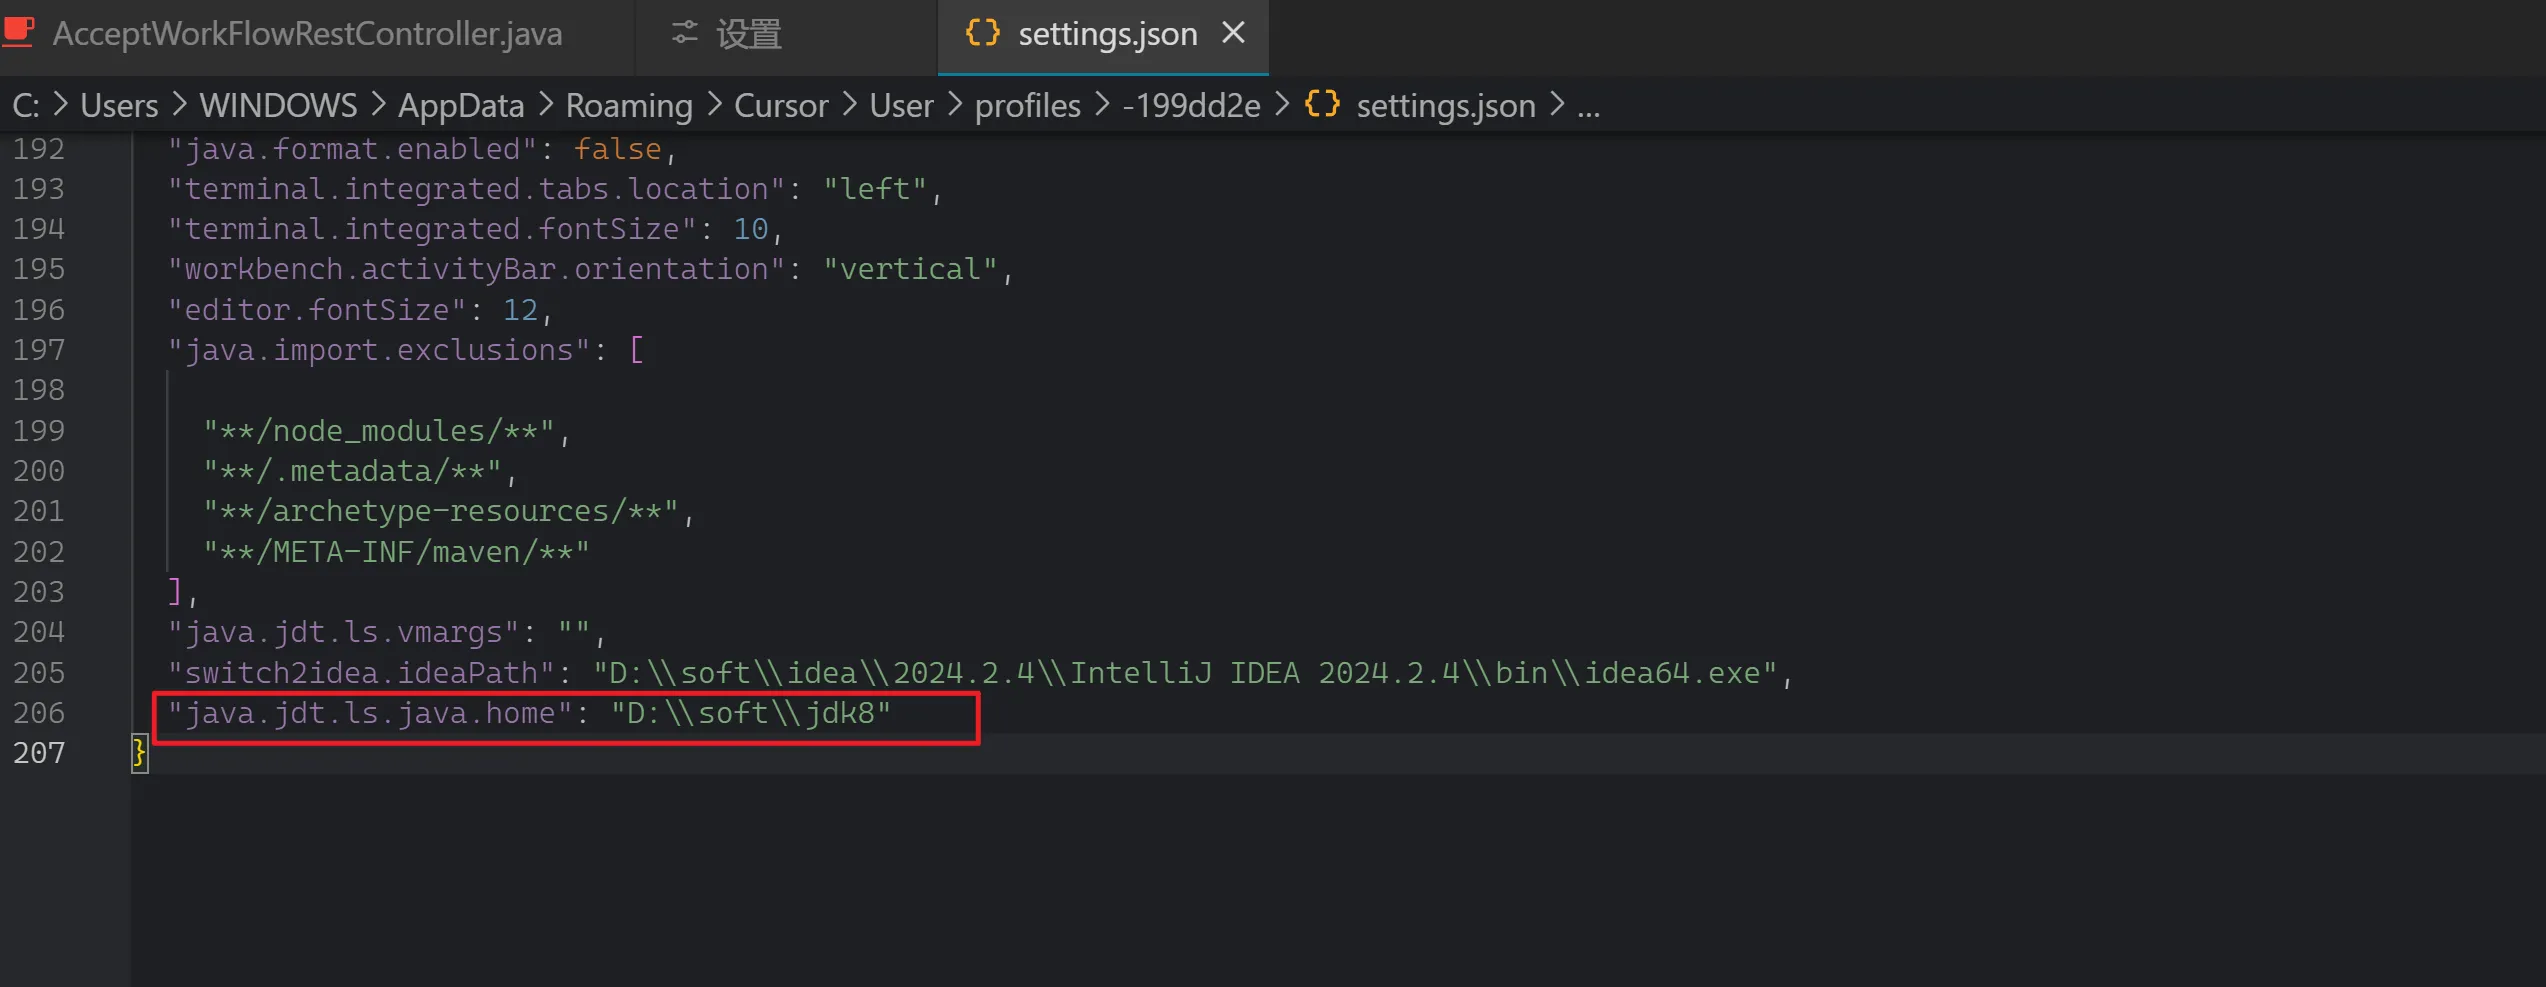The height and width of the screenshot is (987, 2546).
Task: Switch to the AcceptWorkFlowRestController.java tab
Action: pos(307,33)
